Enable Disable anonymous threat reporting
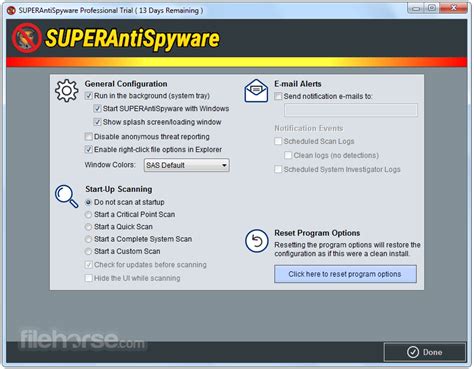The width and height of the screenshot is (474, 369). 88,137
